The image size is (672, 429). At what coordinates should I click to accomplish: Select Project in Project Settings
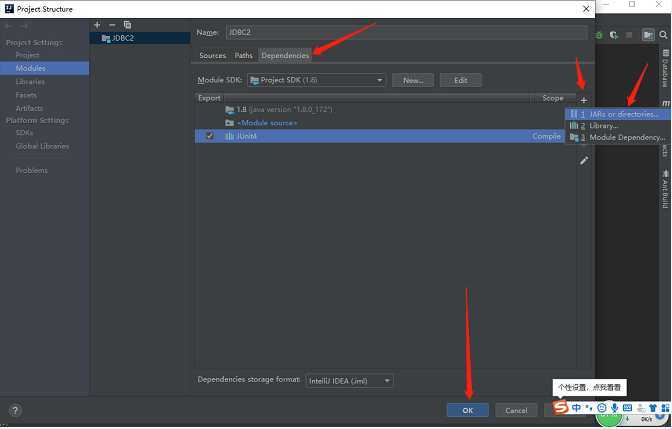27,55
